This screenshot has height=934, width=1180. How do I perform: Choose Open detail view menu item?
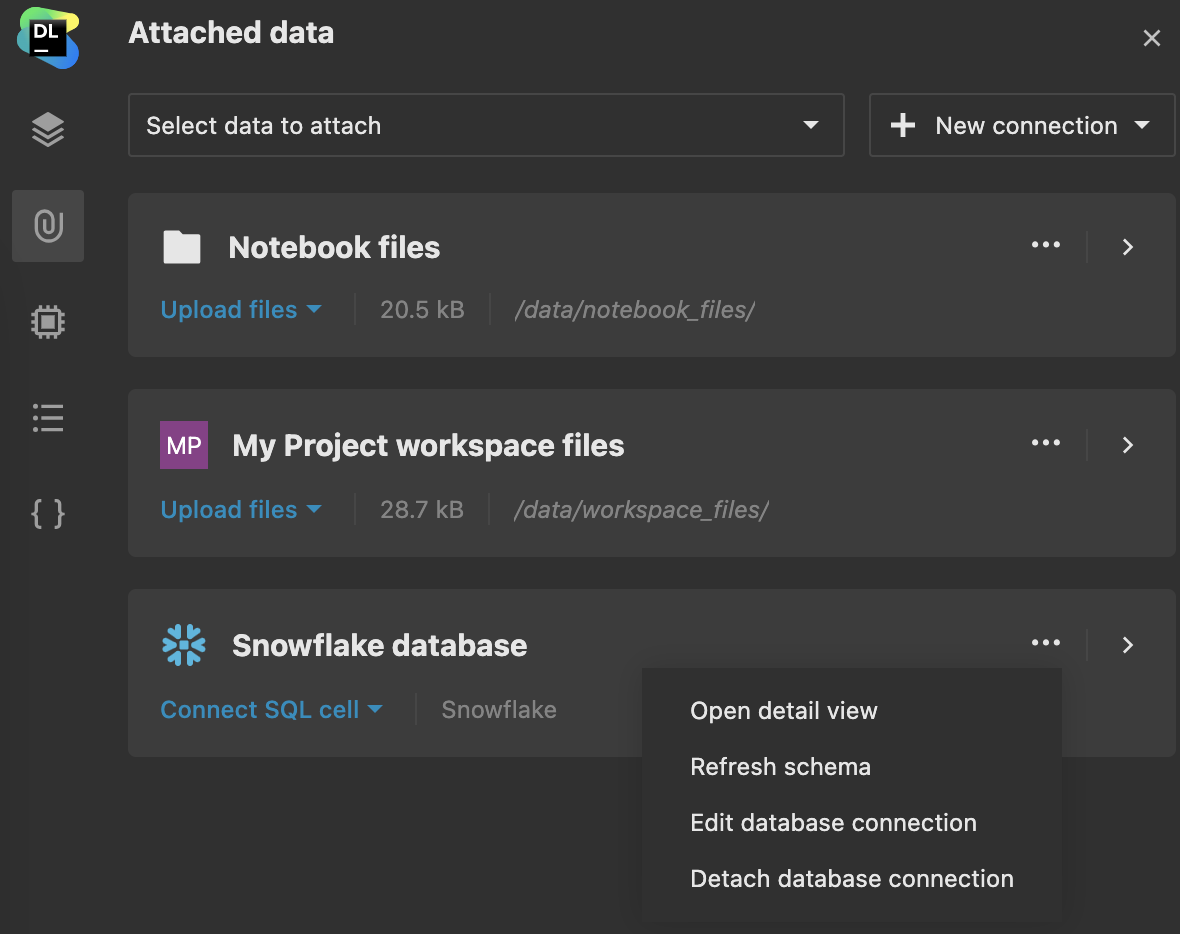[784, 711]
